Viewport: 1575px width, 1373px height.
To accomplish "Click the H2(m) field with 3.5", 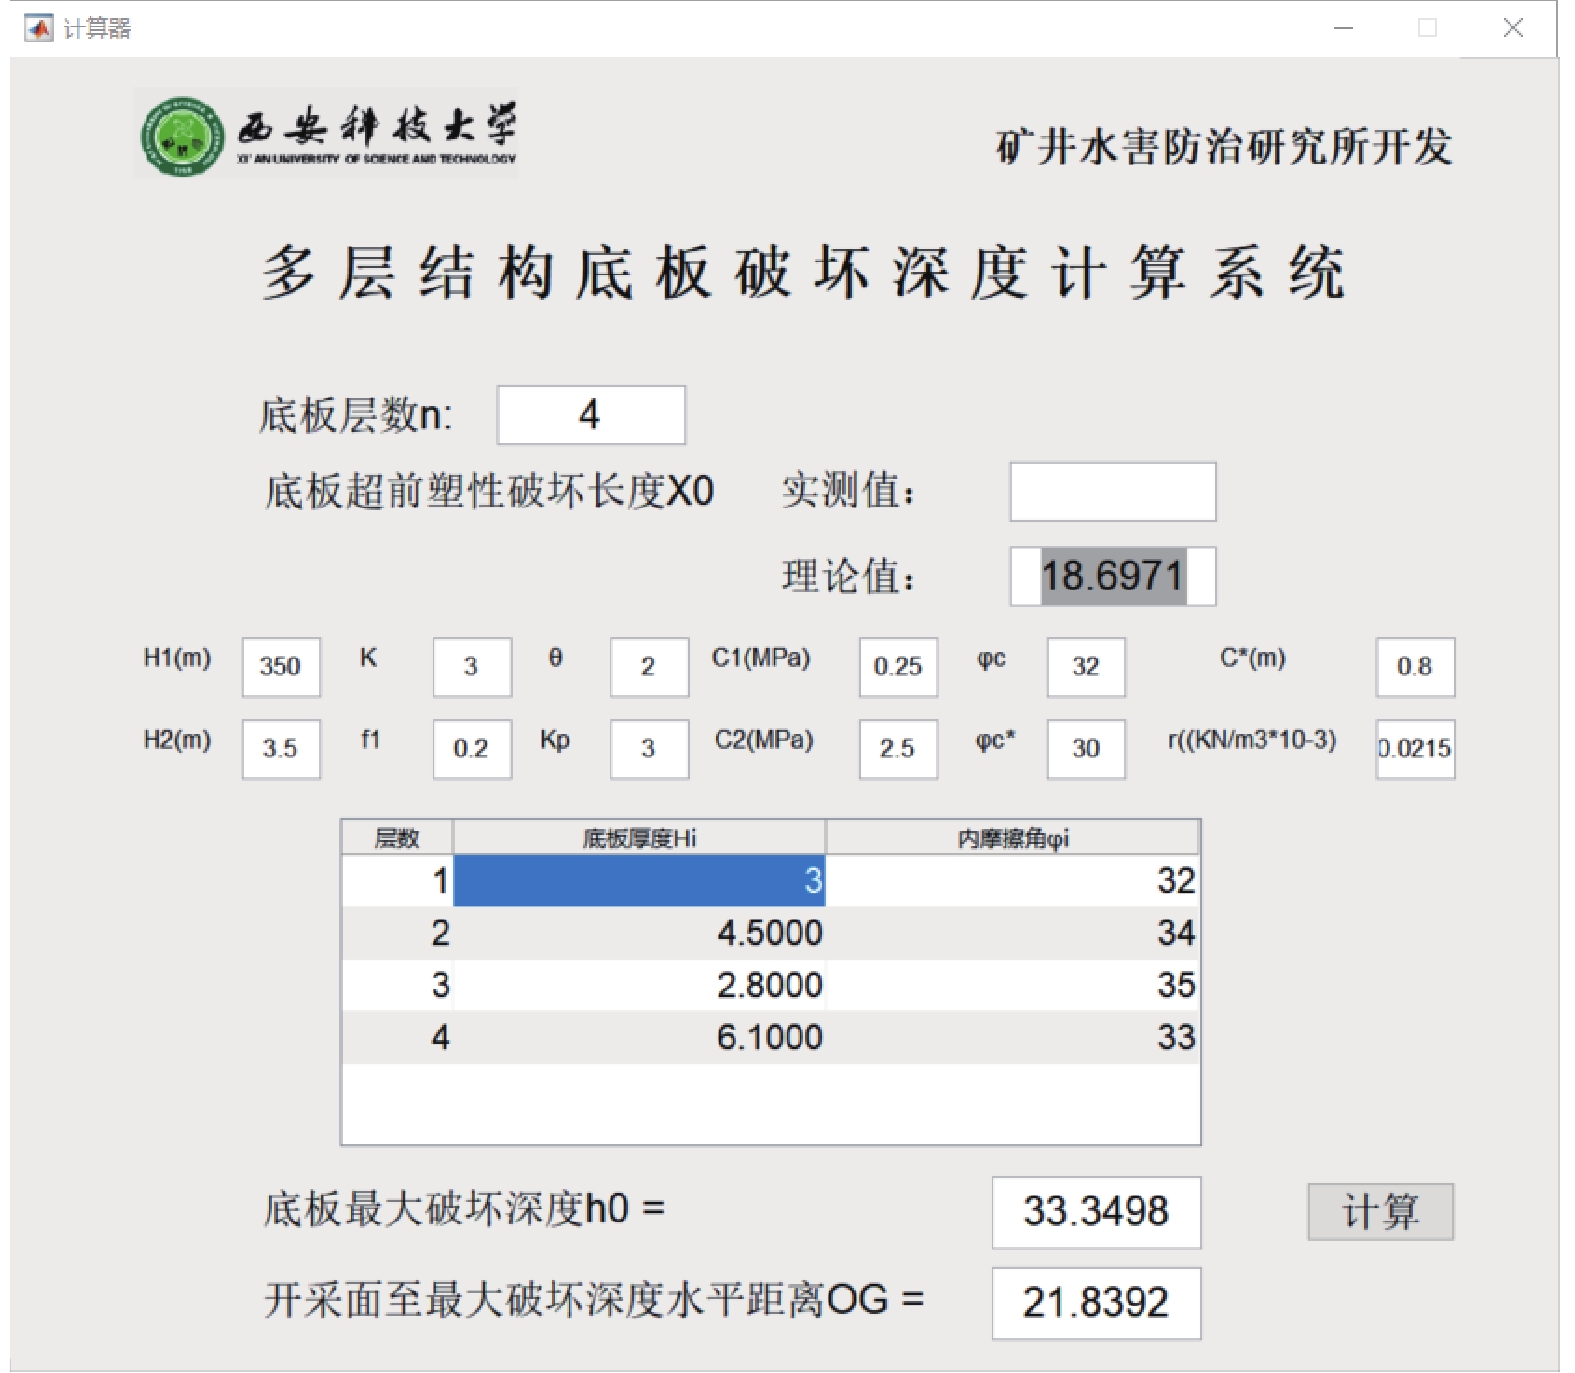I will point(281,749).
